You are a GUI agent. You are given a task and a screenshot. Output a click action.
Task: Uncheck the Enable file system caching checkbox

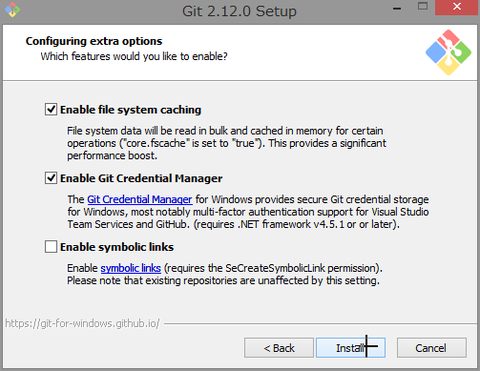(x=51, y=109)
